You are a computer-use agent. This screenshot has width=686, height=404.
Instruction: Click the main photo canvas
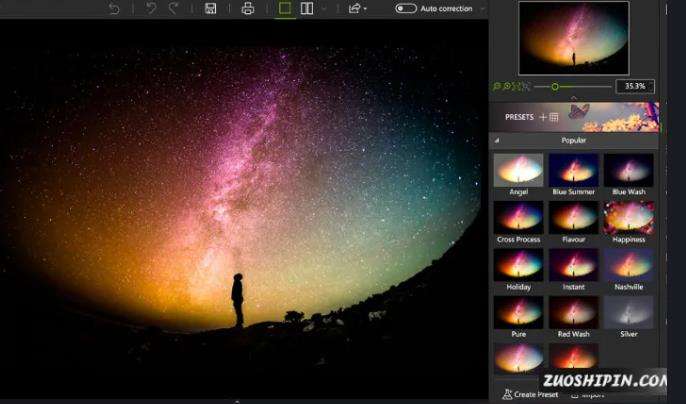point(244,209)
